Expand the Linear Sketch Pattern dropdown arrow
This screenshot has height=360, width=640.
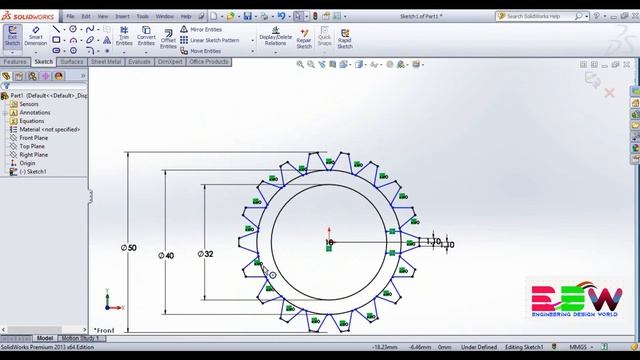[252, 40]
